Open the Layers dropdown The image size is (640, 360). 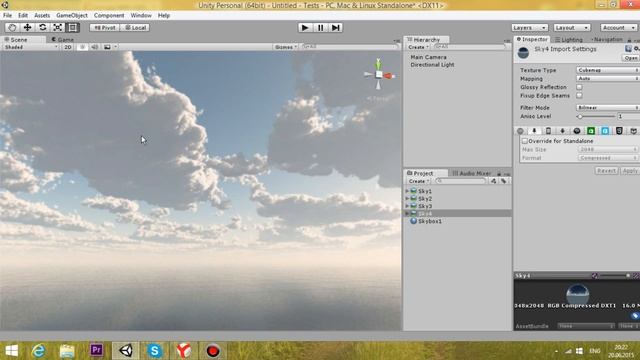[529, 28]
